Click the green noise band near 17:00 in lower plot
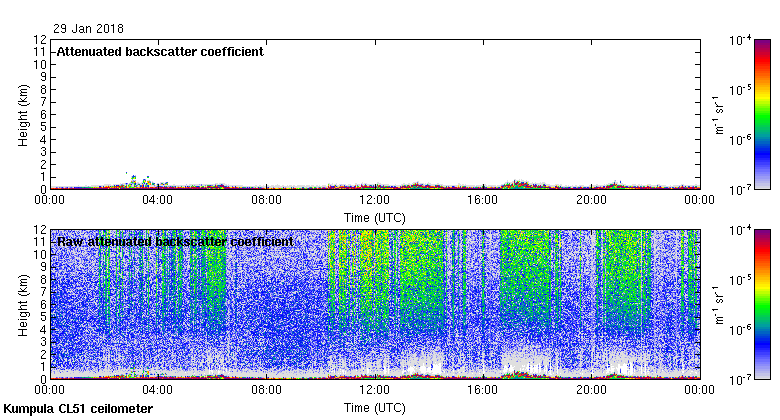780x420 pixels. click(525, 279)
